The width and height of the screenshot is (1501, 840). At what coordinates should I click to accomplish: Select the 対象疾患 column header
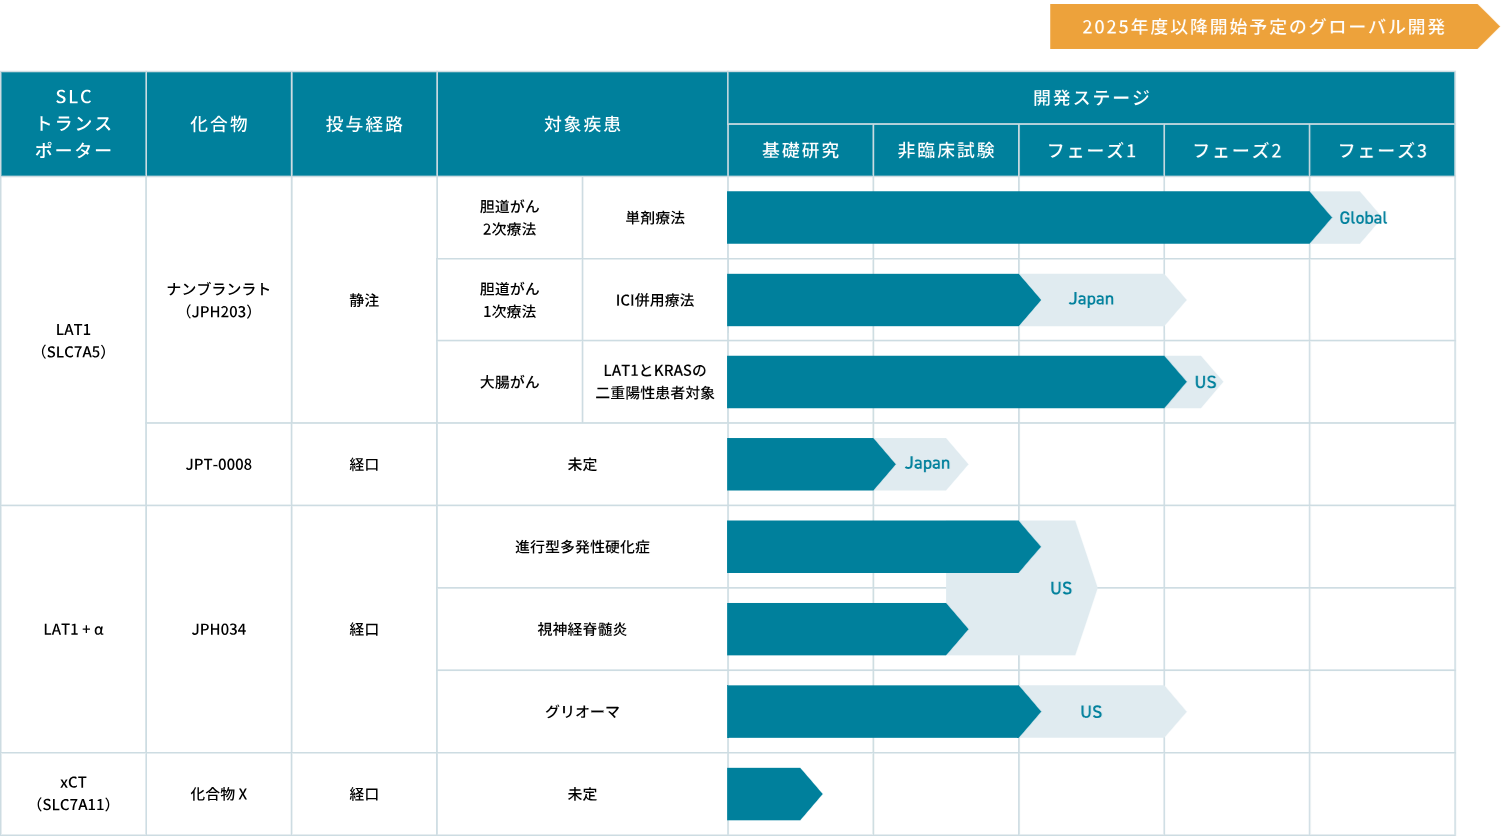(582, 124)
